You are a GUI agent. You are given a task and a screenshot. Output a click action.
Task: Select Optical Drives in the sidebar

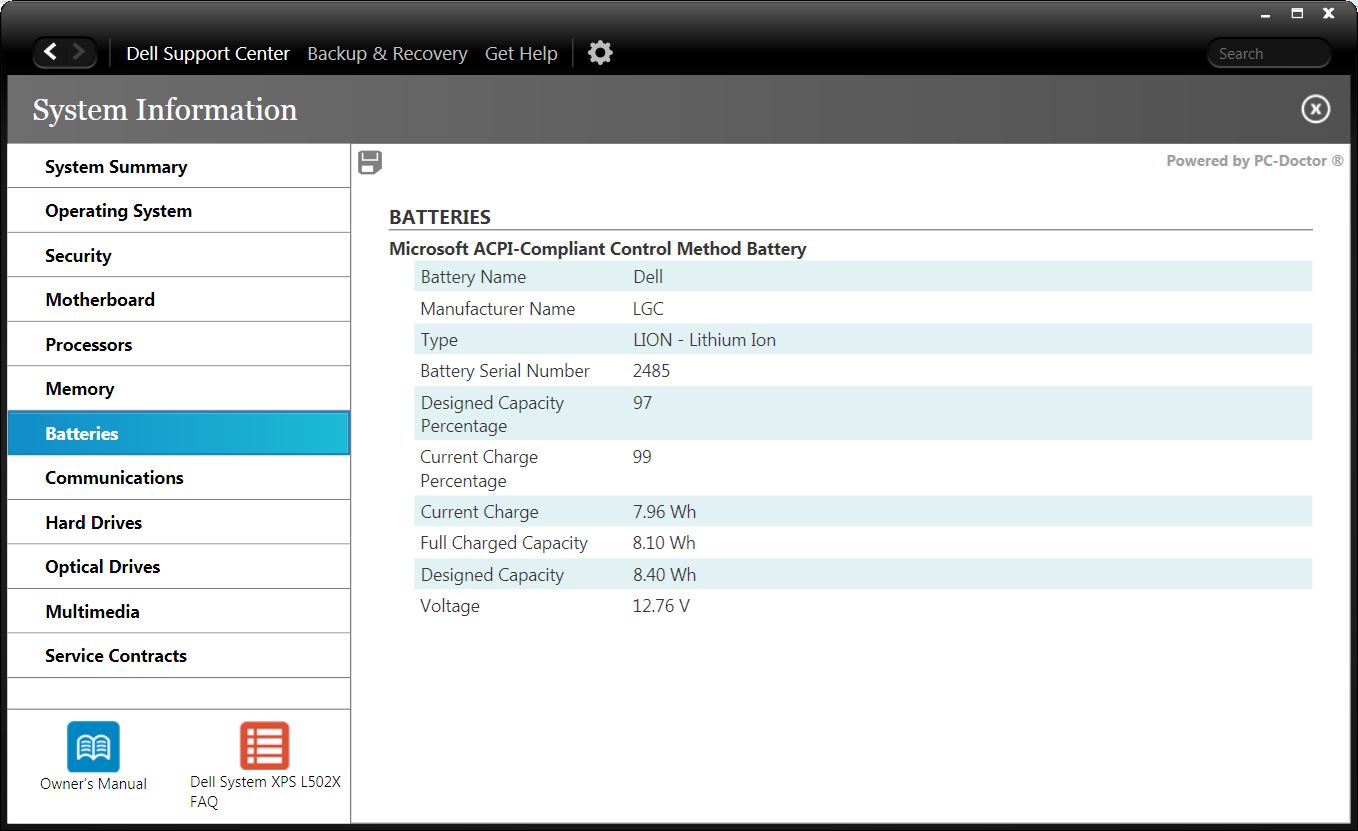(x=179, y=567)
